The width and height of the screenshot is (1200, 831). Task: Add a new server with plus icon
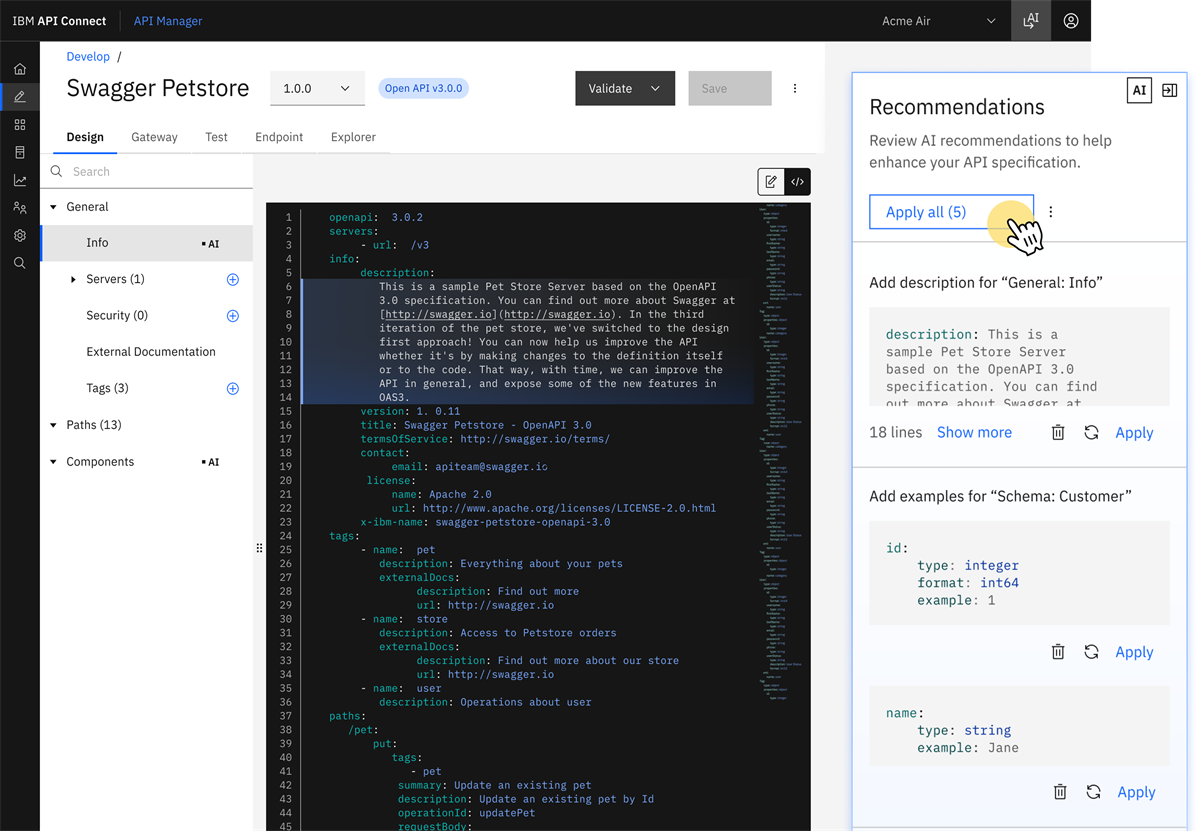233,280
